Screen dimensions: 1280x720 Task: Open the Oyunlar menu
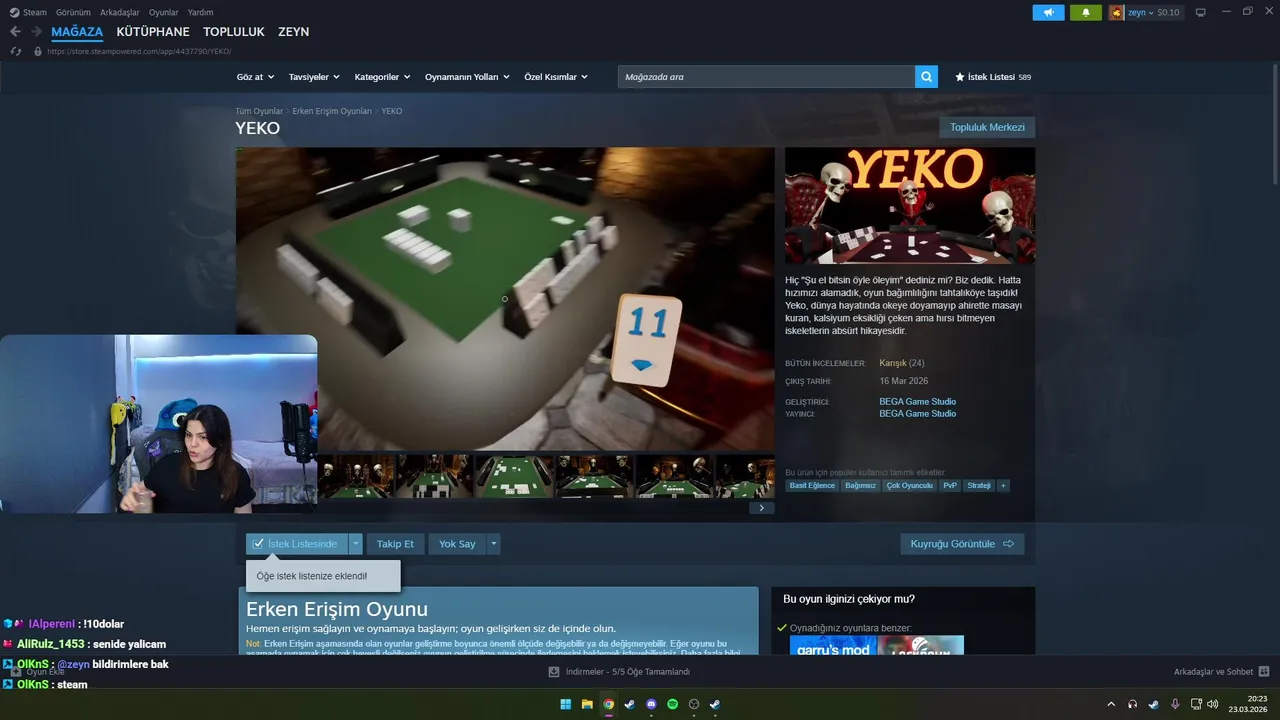tap(163, 12)
